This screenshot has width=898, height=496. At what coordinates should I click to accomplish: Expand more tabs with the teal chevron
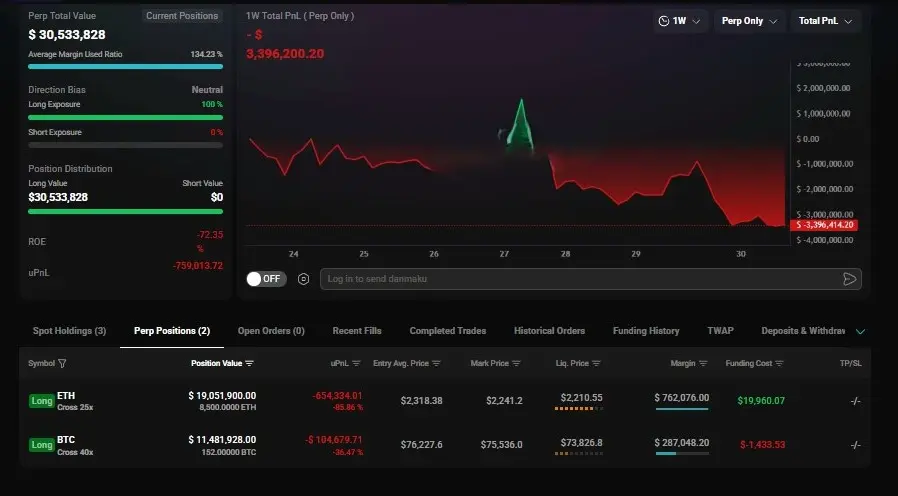tap(860, 332)
